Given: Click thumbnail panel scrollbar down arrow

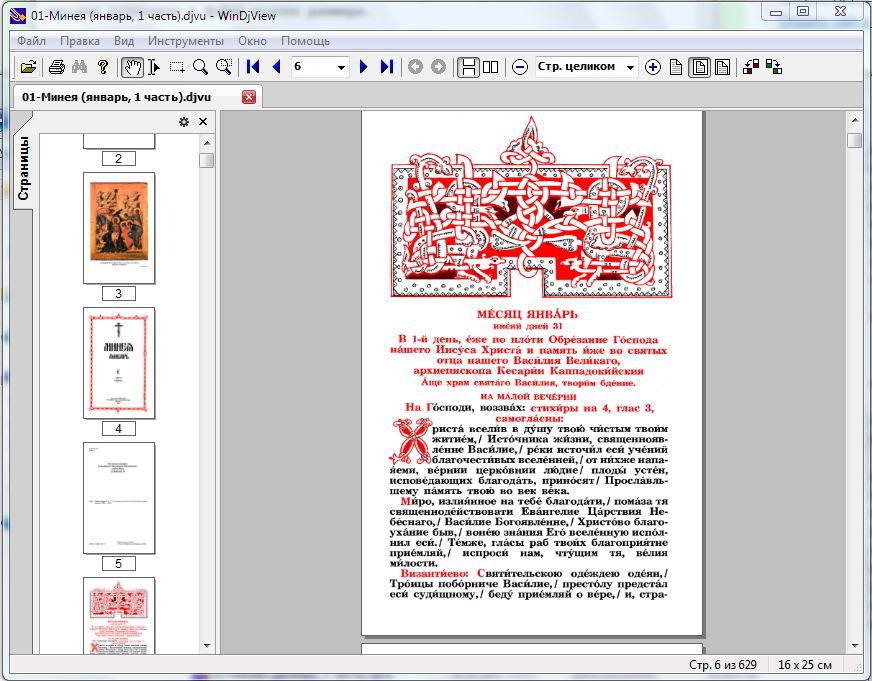Looking at the screenshot, I should pos(207,646).
